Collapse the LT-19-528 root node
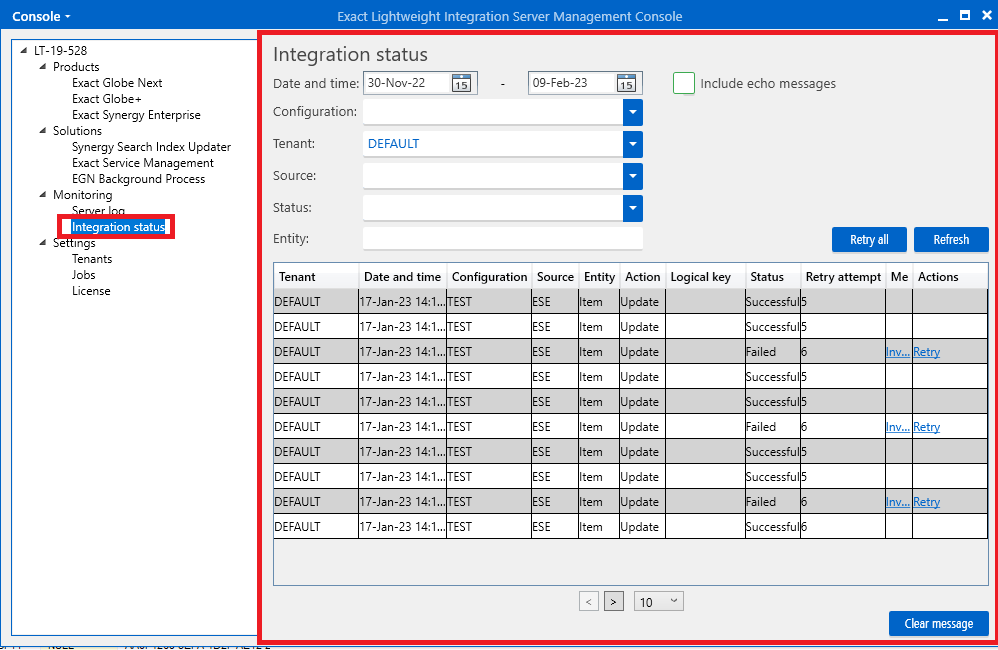This screenshot has height=650, width=998. 24,50
